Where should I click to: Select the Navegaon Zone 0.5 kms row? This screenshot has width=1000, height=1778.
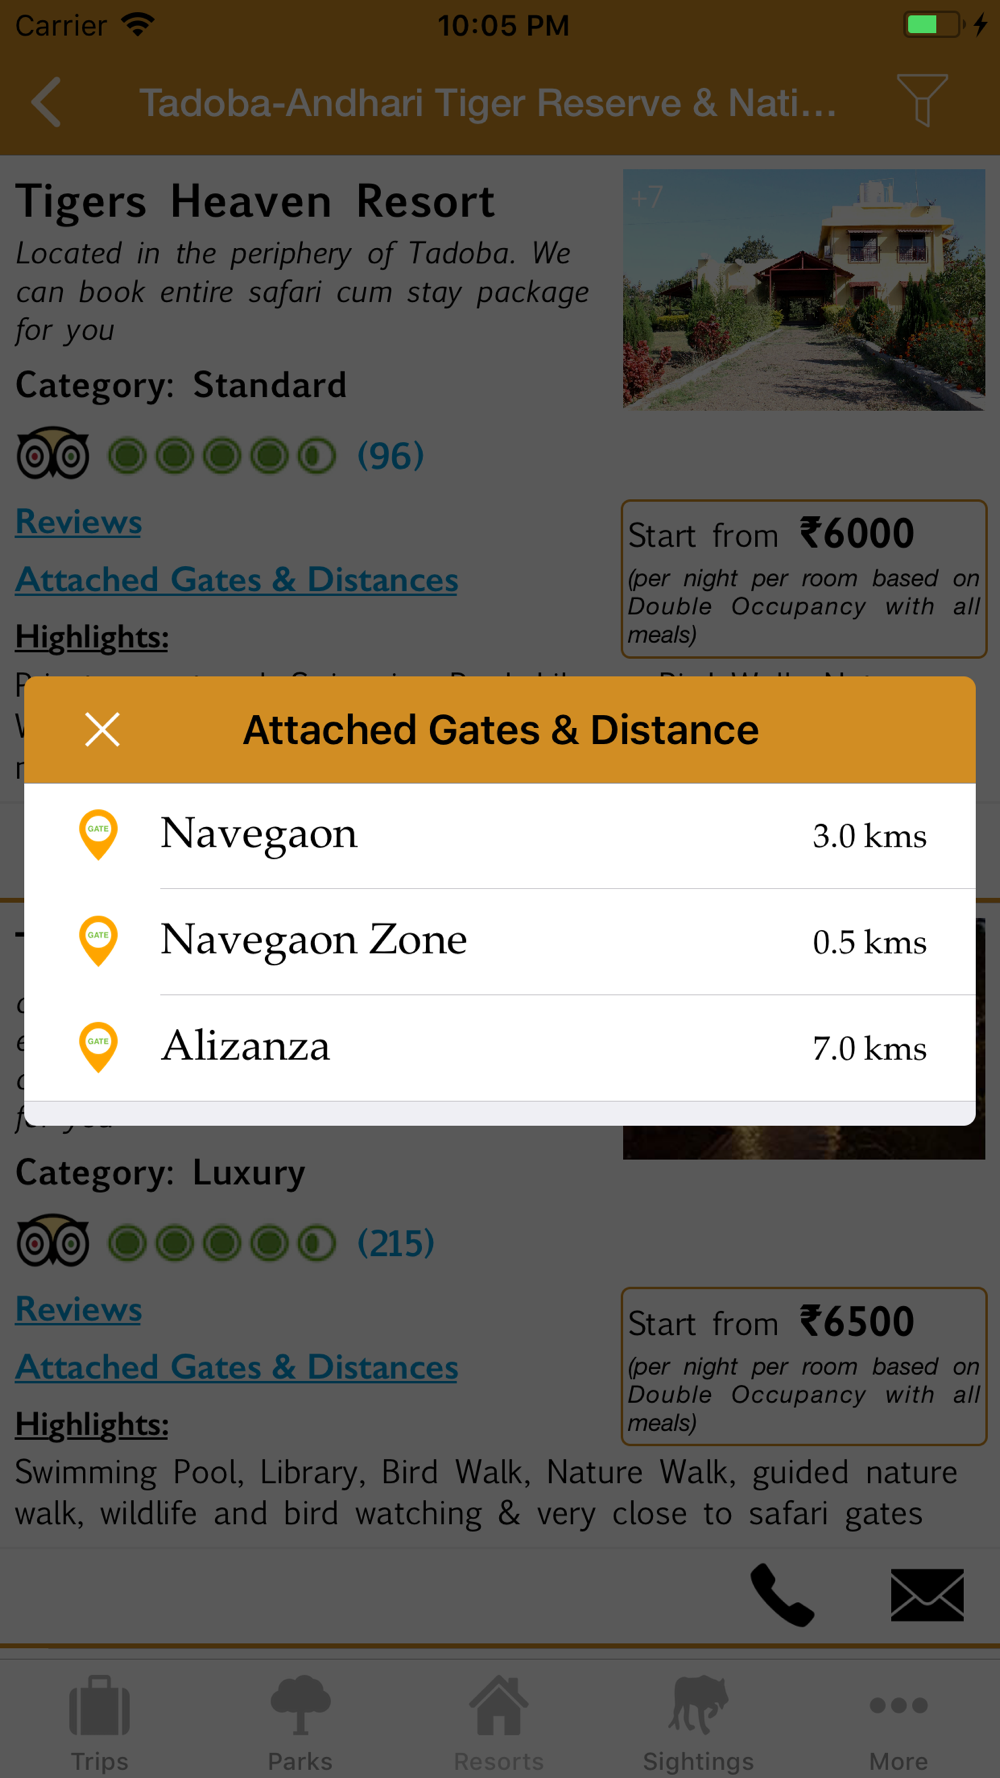click(500, 942)
